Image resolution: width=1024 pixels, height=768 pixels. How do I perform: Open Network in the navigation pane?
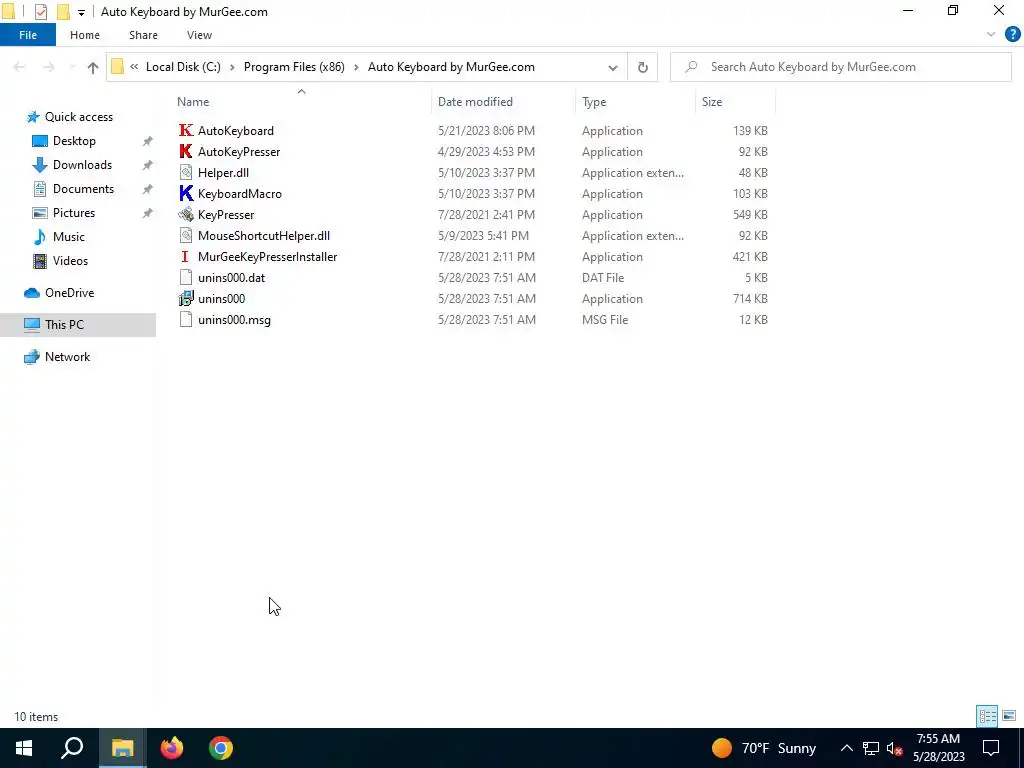pos(67,357)
